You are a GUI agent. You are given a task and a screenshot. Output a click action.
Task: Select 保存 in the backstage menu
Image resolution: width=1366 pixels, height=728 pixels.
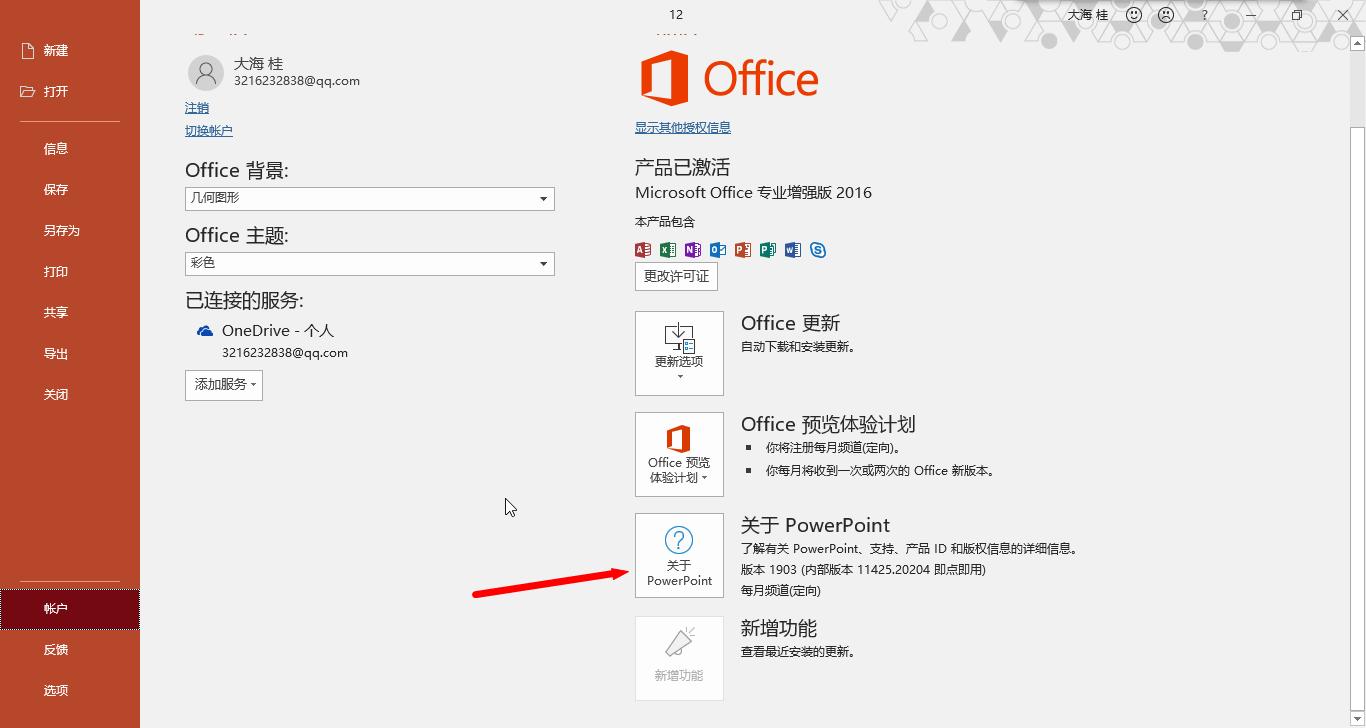56,190
